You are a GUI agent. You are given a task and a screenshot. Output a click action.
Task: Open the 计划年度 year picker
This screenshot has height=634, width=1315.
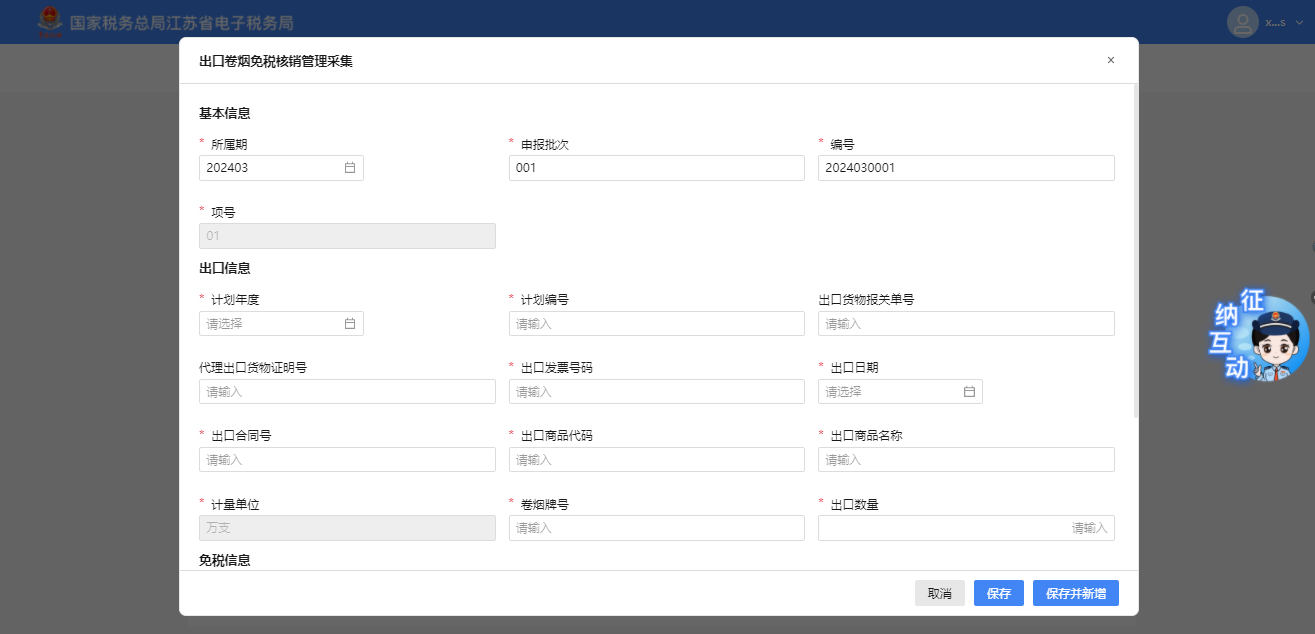272,324
